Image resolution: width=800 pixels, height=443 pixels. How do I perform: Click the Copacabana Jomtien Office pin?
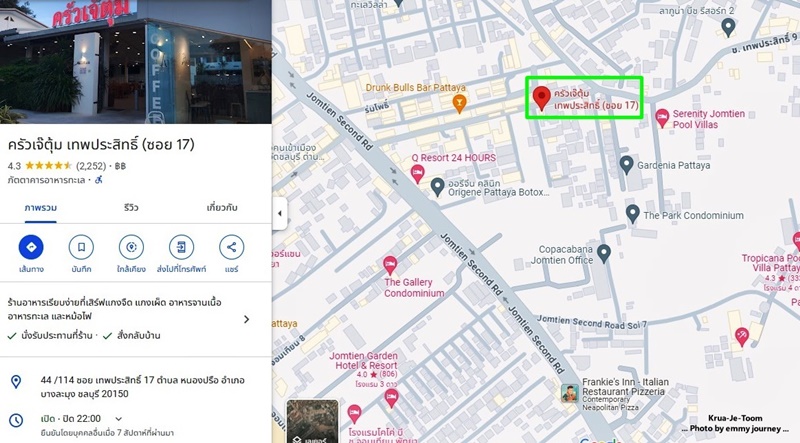[604, 254]
